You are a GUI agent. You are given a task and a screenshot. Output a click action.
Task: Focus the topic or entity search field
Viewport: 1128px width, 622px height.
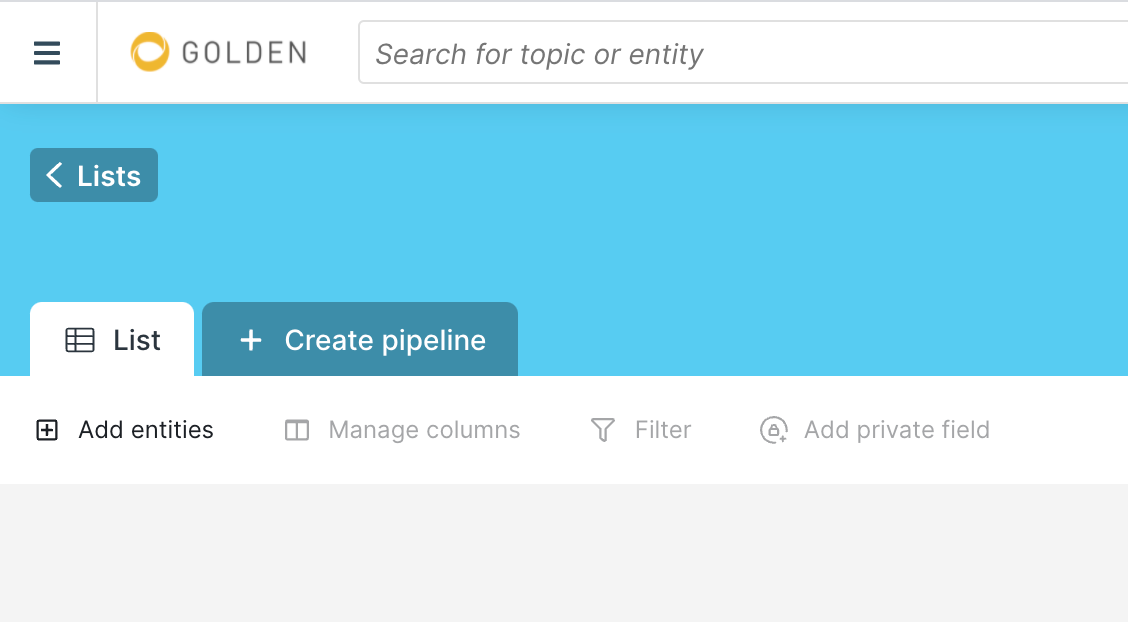(x=743, y=52)
